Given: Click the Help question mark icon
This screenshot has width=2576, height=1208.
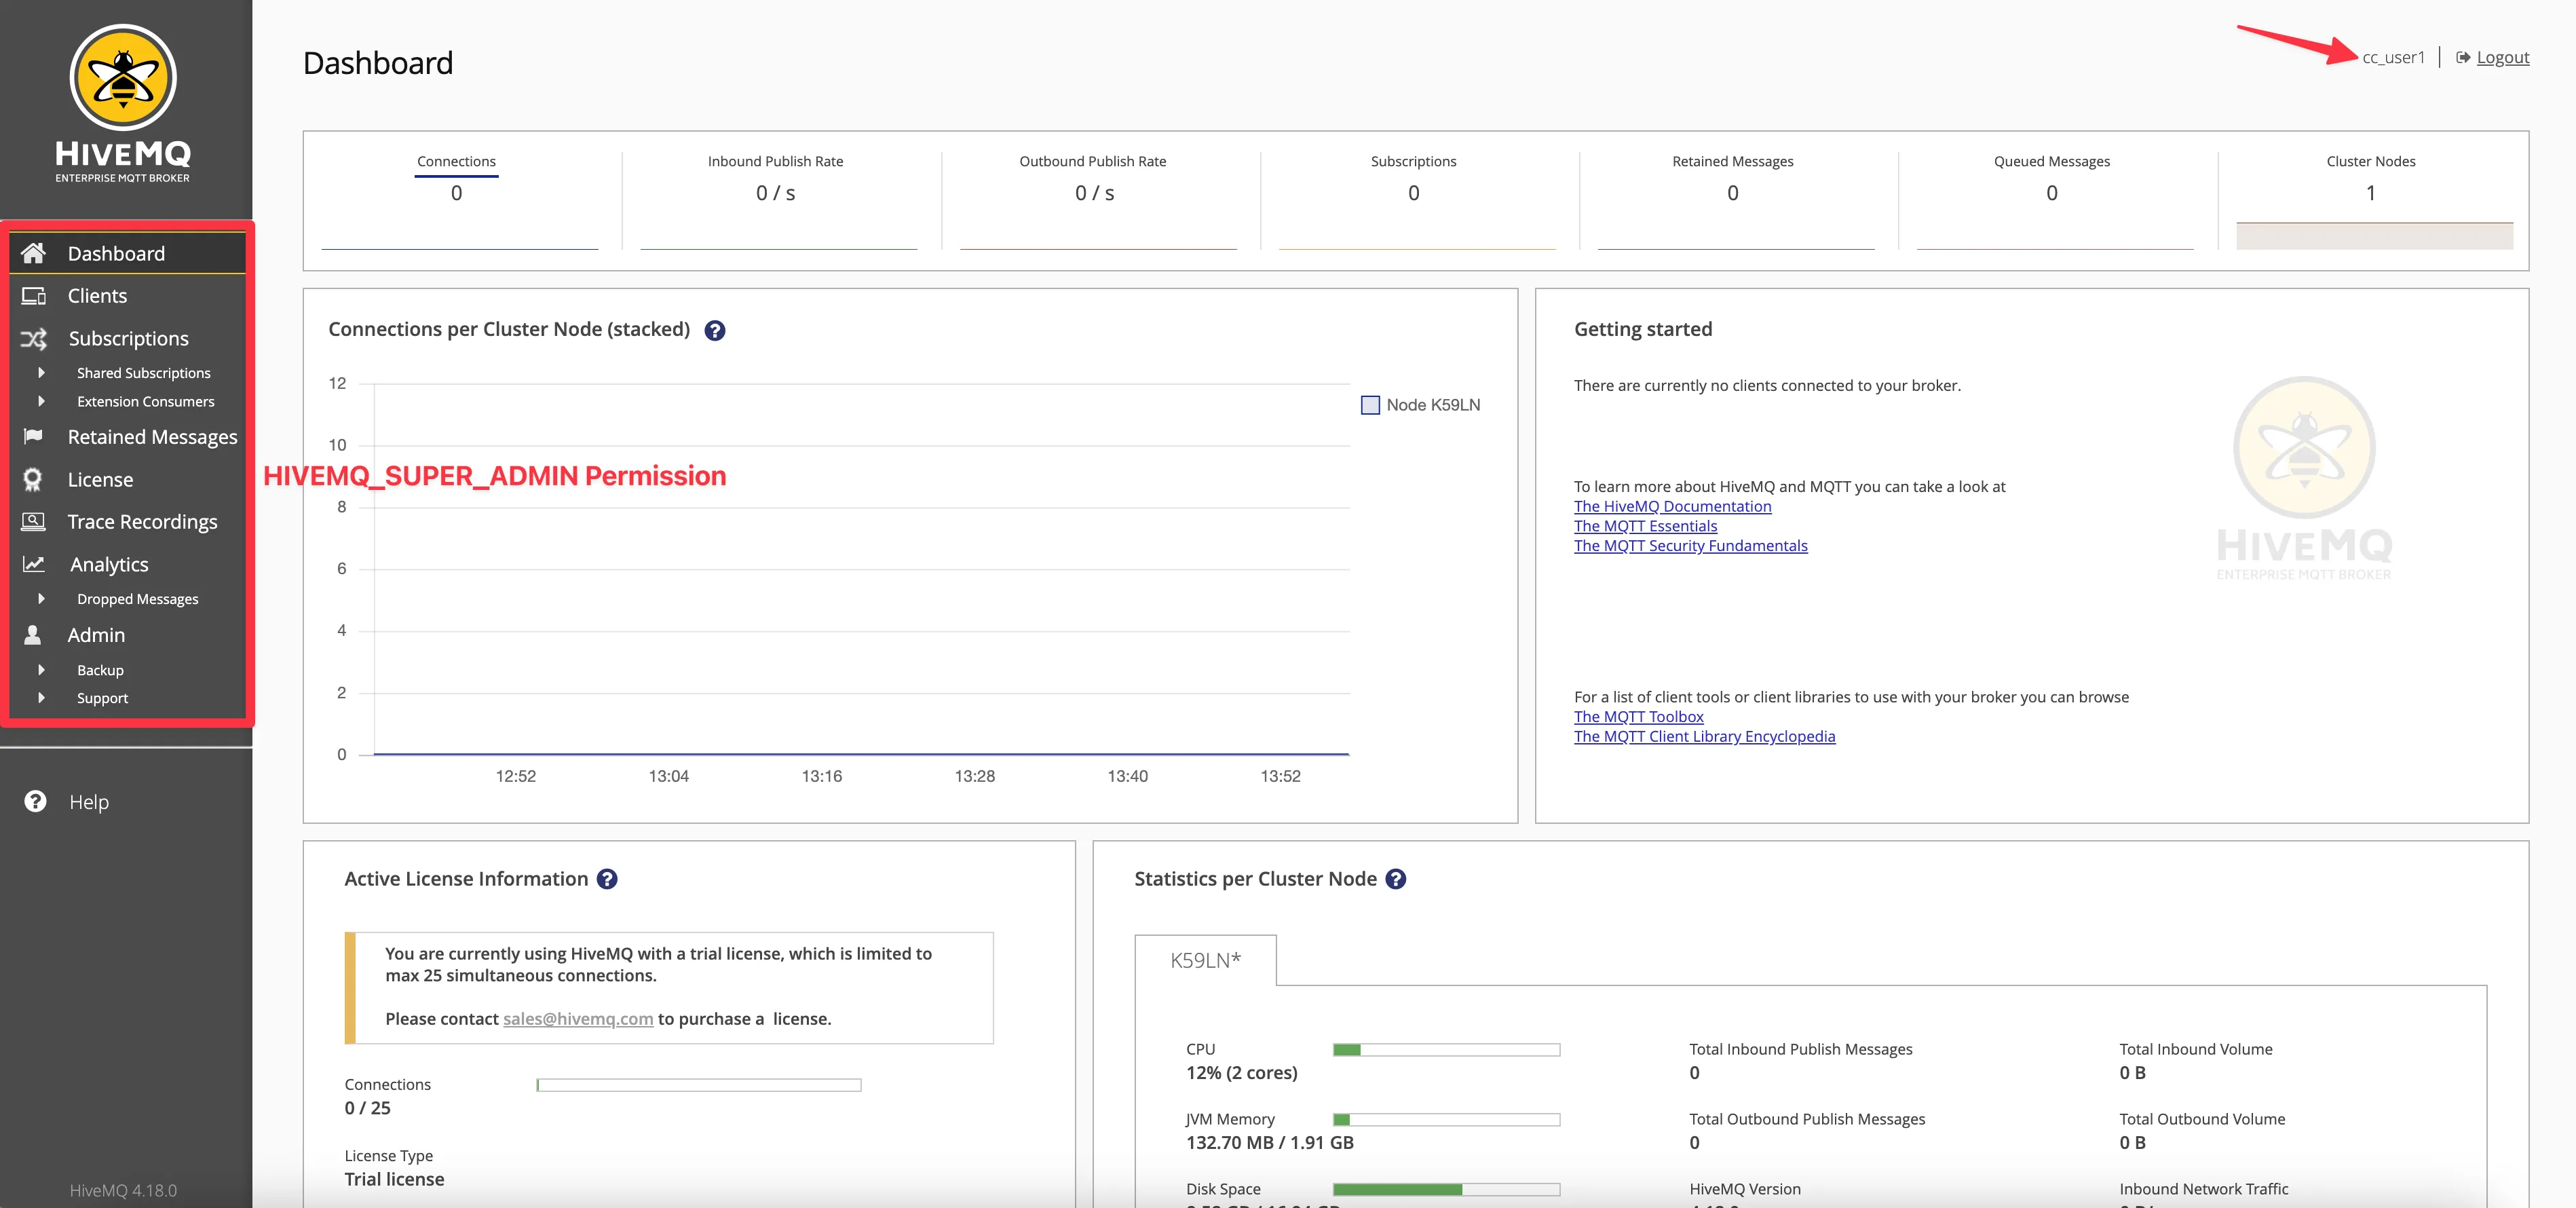Looking at the screenshot, I should tap(35, 801).
